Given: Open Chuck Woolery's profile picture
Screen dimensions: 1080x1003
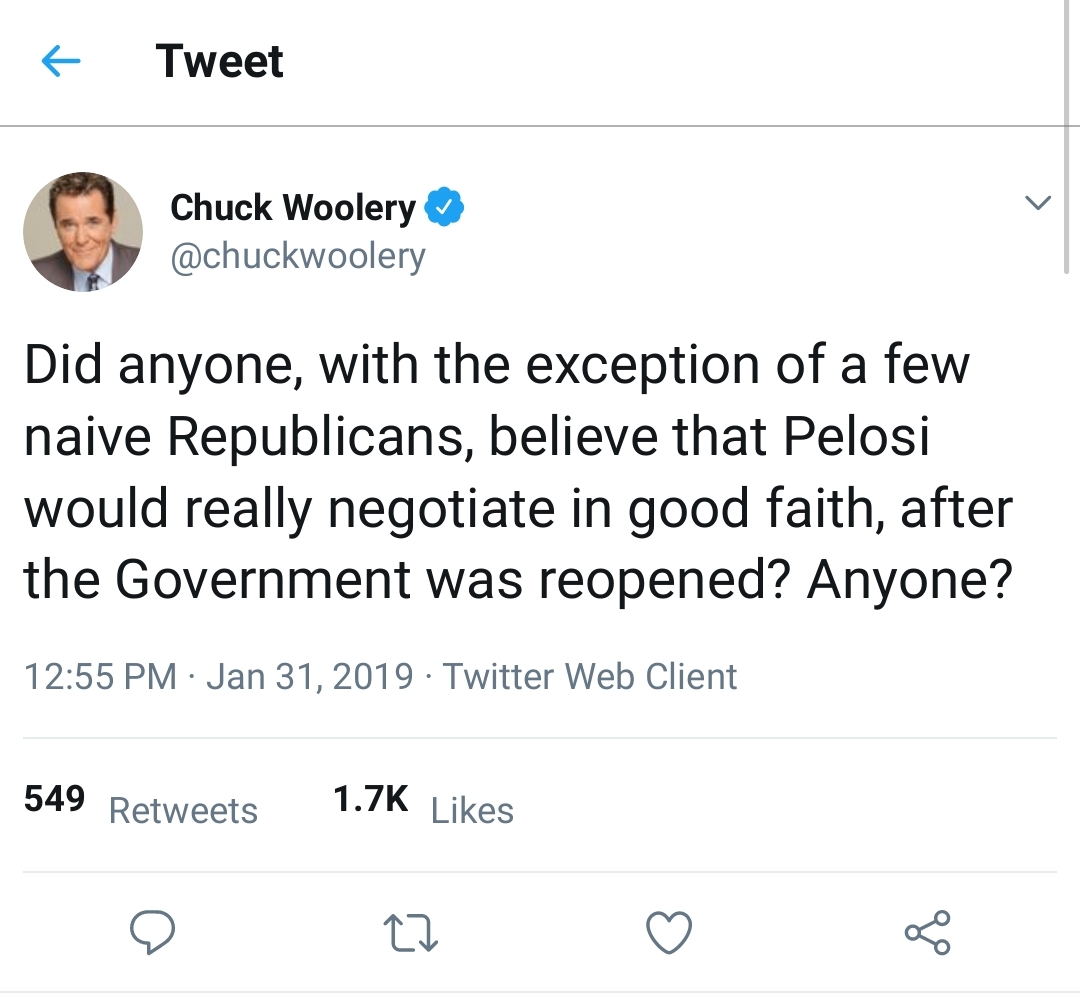Looking at the screenshot, I should click(83, 232).
